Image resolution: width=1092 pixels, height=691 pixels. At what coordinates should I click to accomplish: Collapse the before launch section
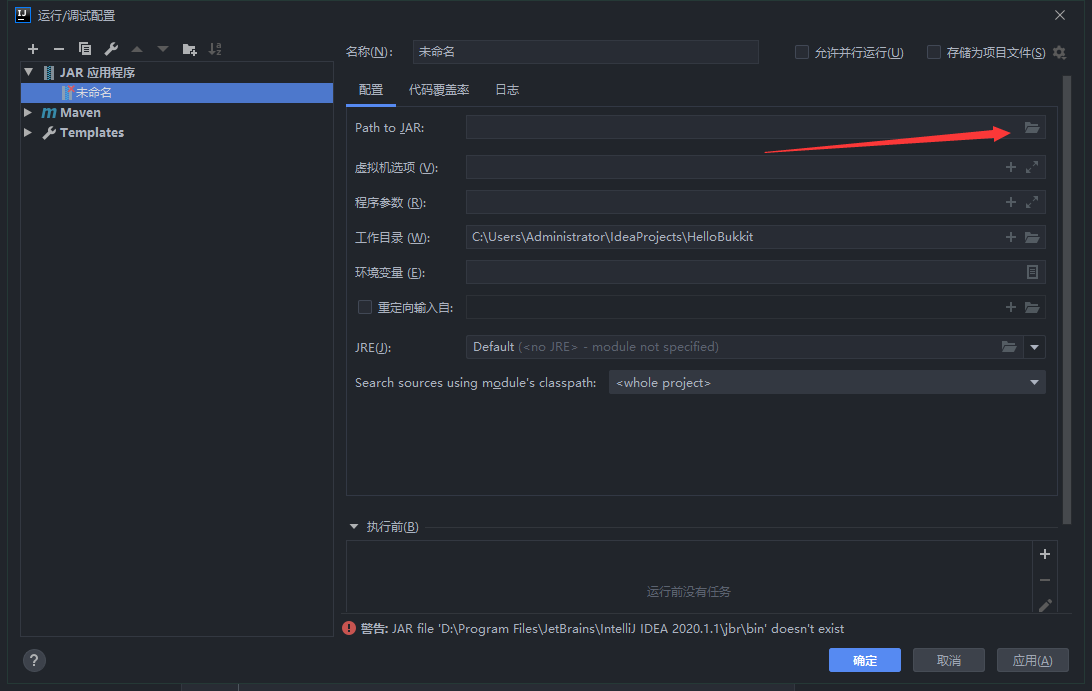coord(354,527)
